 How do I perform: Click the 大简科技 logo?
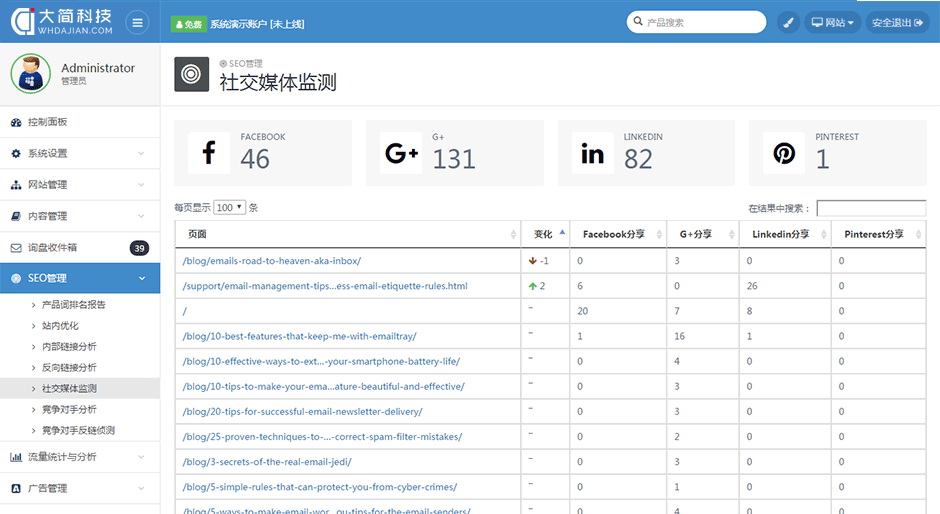point(62,22)
